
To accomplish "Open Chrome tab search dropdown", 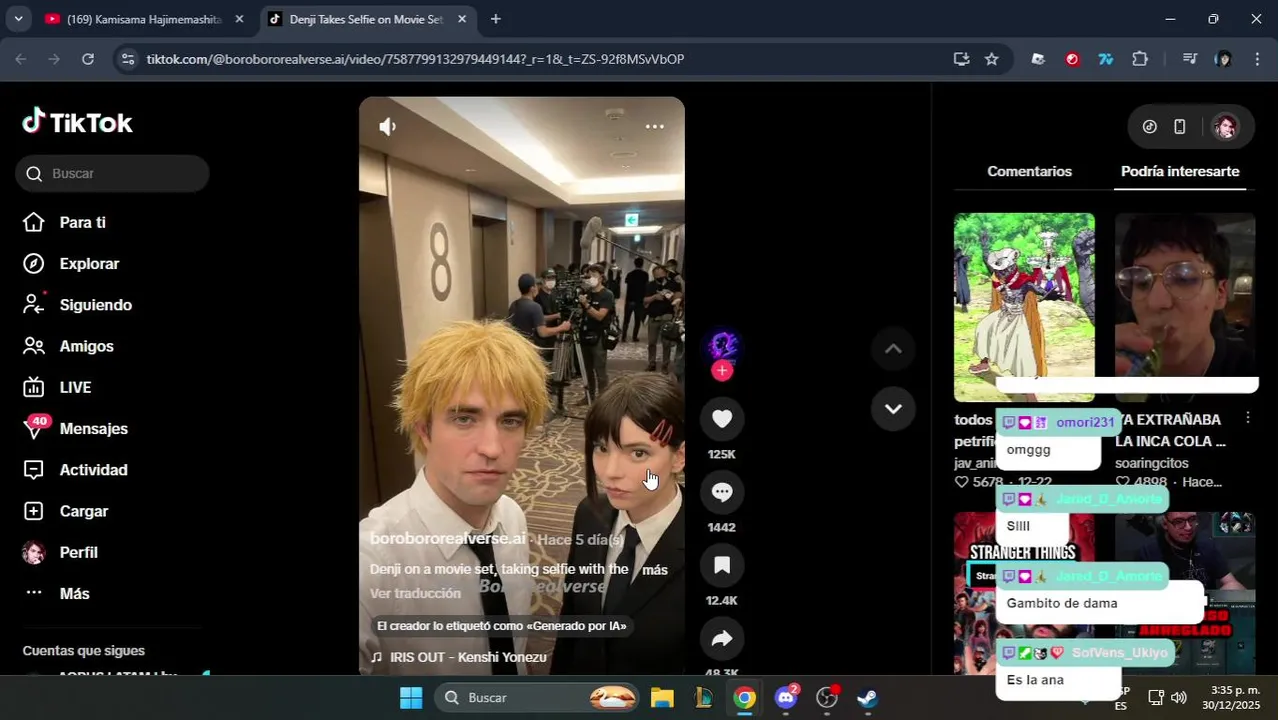I will (18, 19).
